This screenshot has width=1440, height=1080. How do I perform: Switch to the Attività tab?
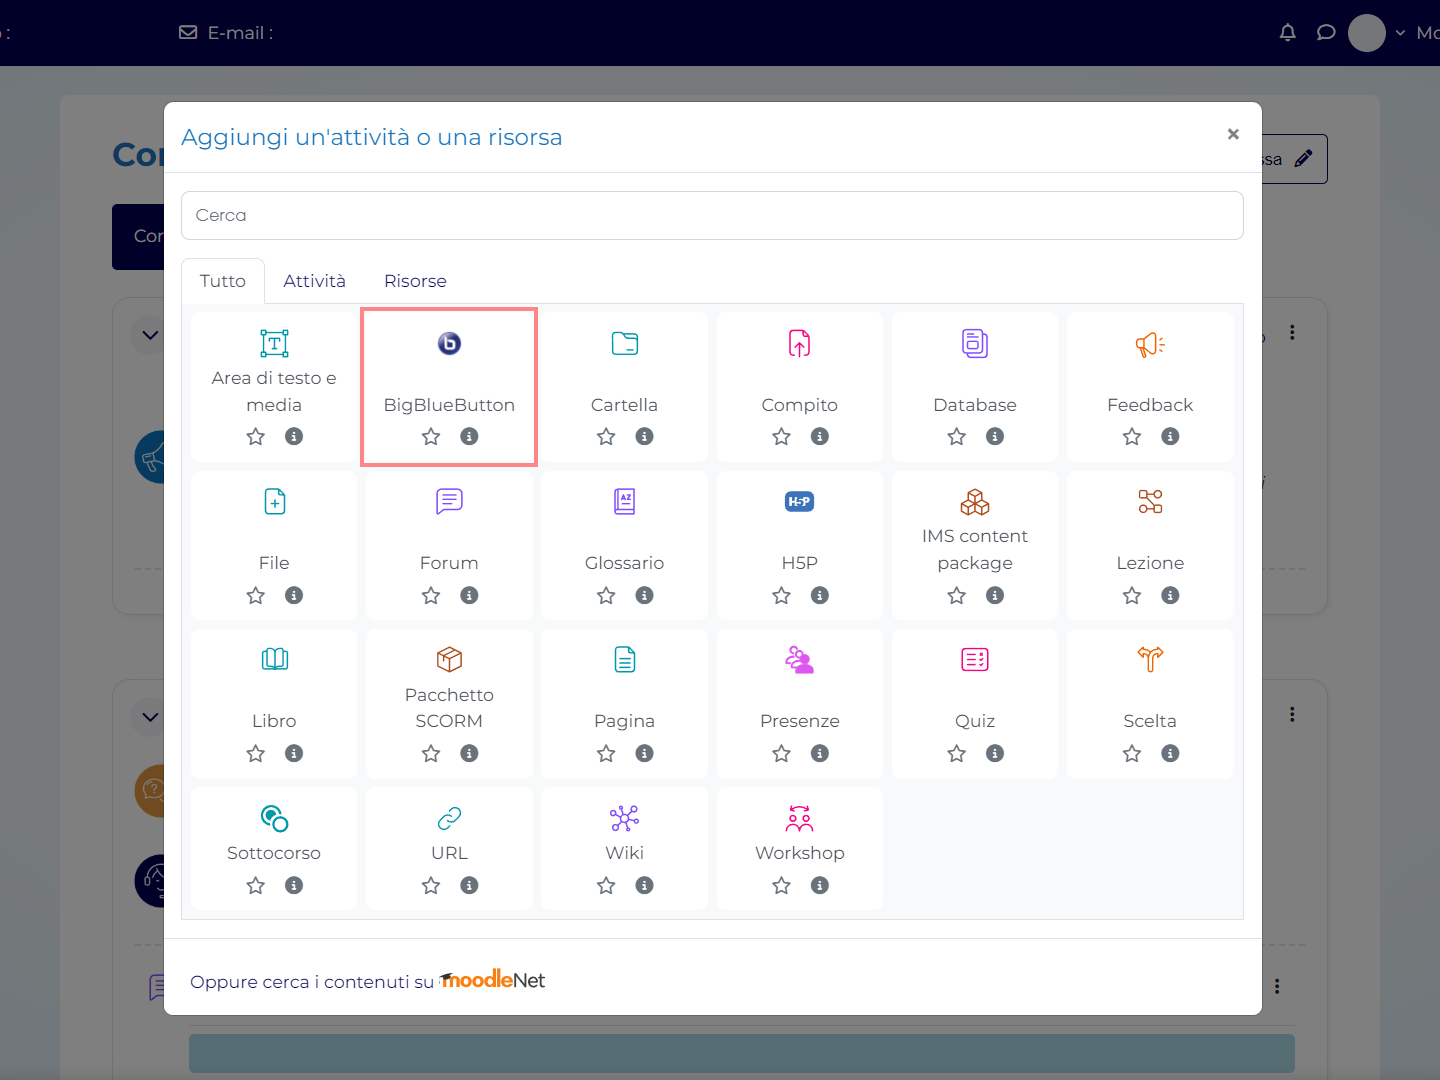314,281
